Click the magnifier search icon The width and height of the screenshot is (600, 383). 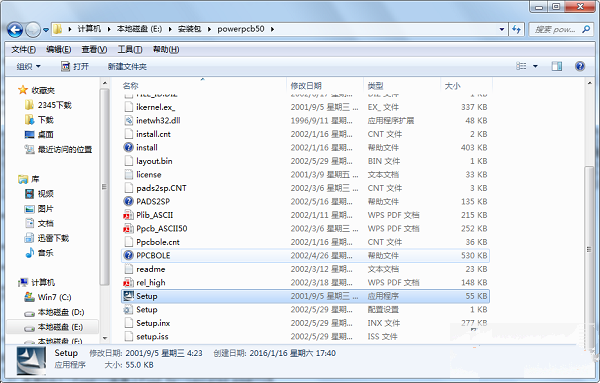pos(585,29)
